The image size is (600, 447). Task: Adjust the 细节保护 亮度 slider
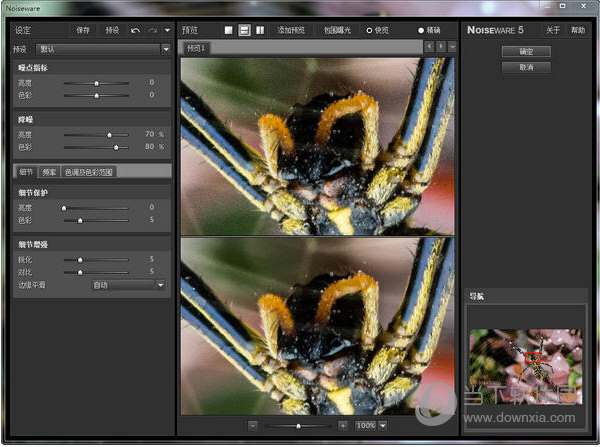(96, 208)
